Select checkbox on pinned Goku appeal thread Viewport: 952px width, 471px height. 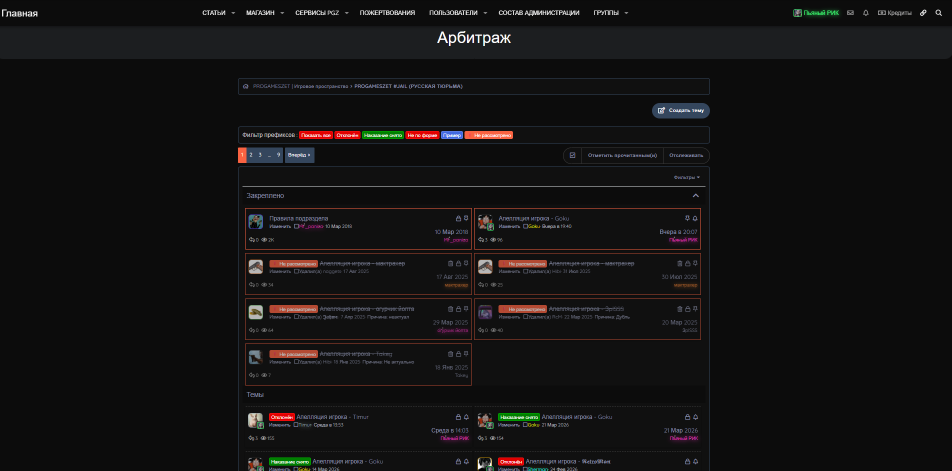pos(525,226)
